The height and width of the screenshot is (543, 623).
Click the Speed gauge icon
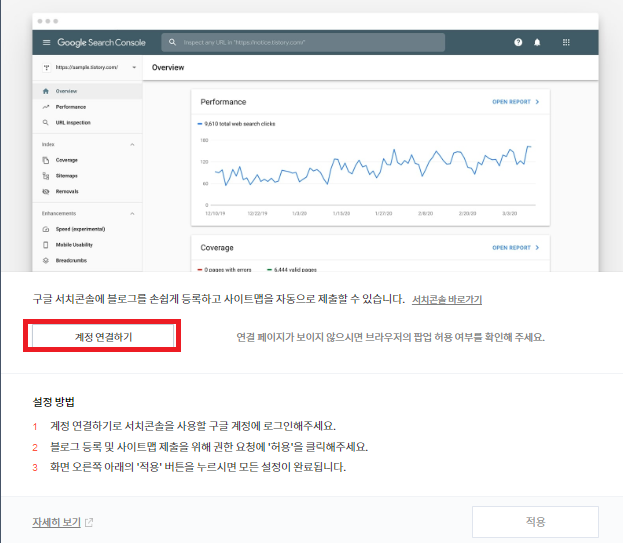(x=46, y=229)
